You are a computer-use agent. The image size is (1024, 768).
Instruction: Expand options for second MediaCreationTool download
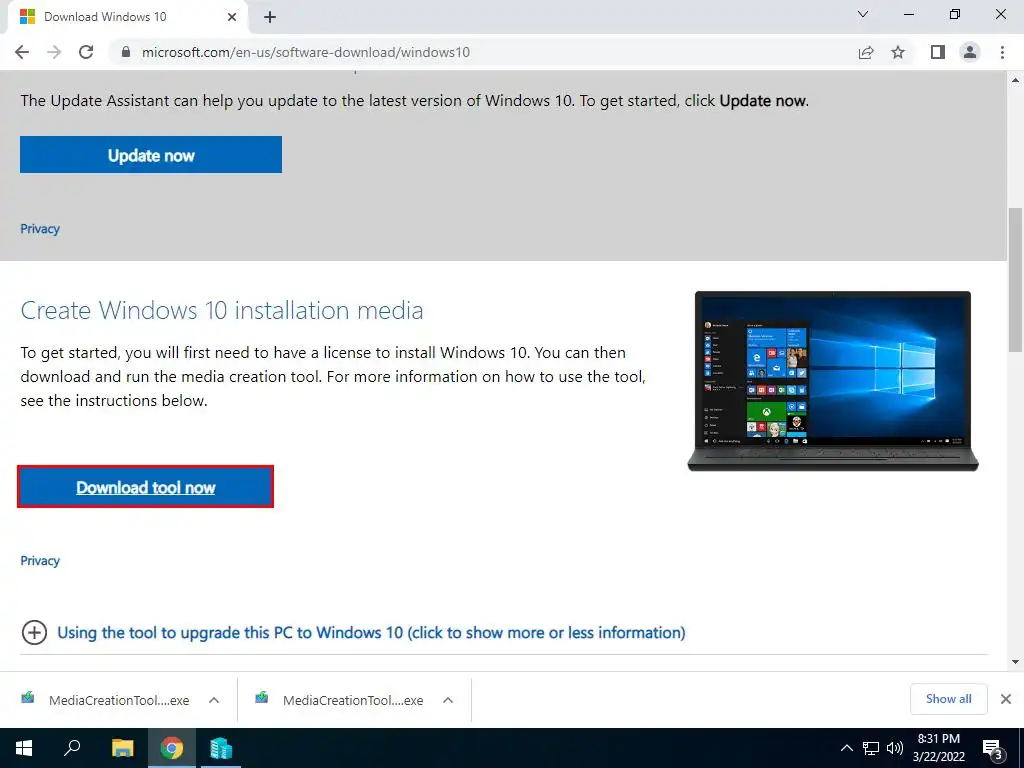click(448, 700)
